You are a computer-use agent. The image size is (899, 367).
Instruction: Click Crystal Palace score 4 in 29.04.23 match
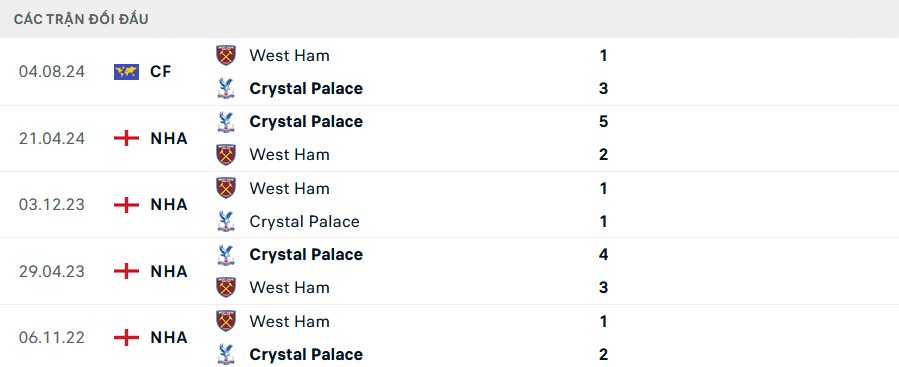click(603, 255)
